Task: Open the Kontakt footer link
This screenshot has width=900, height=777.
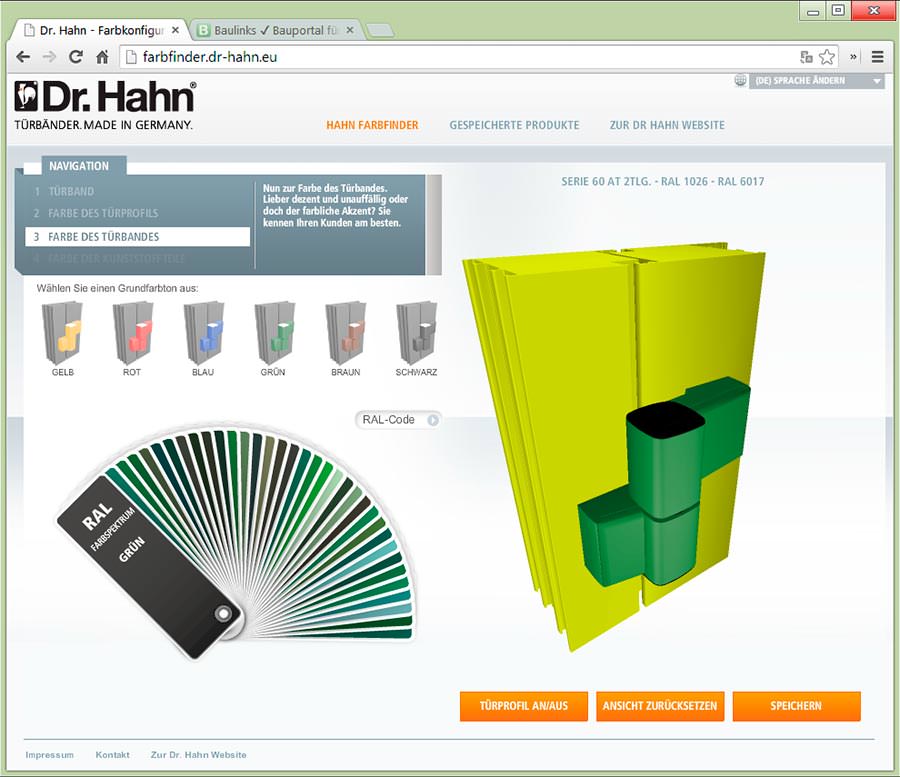Action: click(x=112, y=755)
